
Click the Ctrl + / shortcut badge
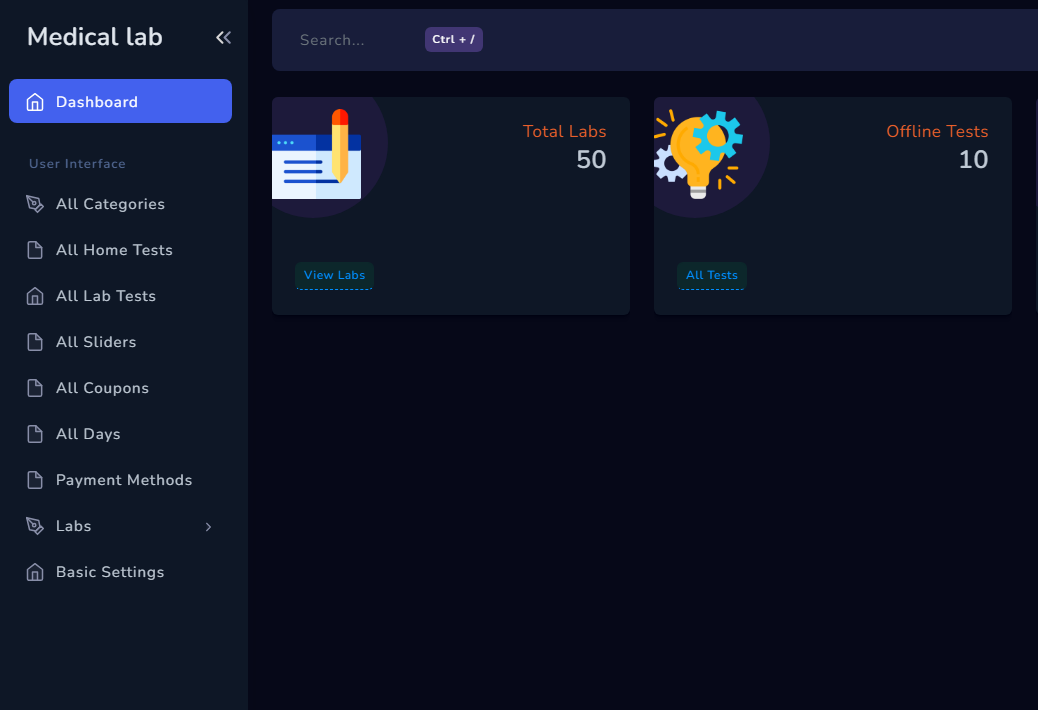click(453, 40)
